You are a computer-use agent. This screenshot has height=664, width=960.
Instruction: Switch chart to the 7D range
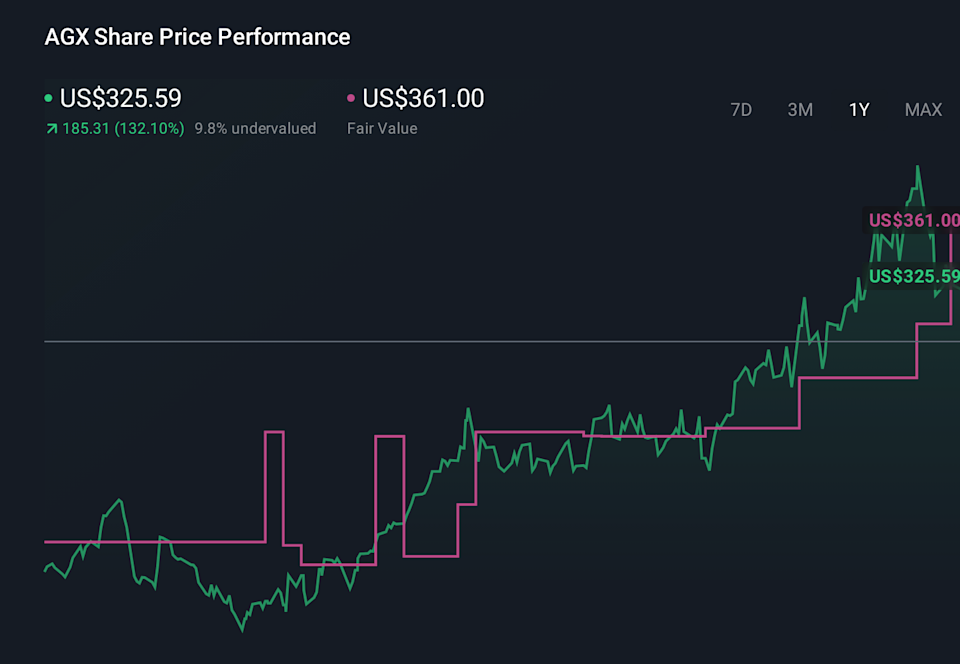[741, 110]
